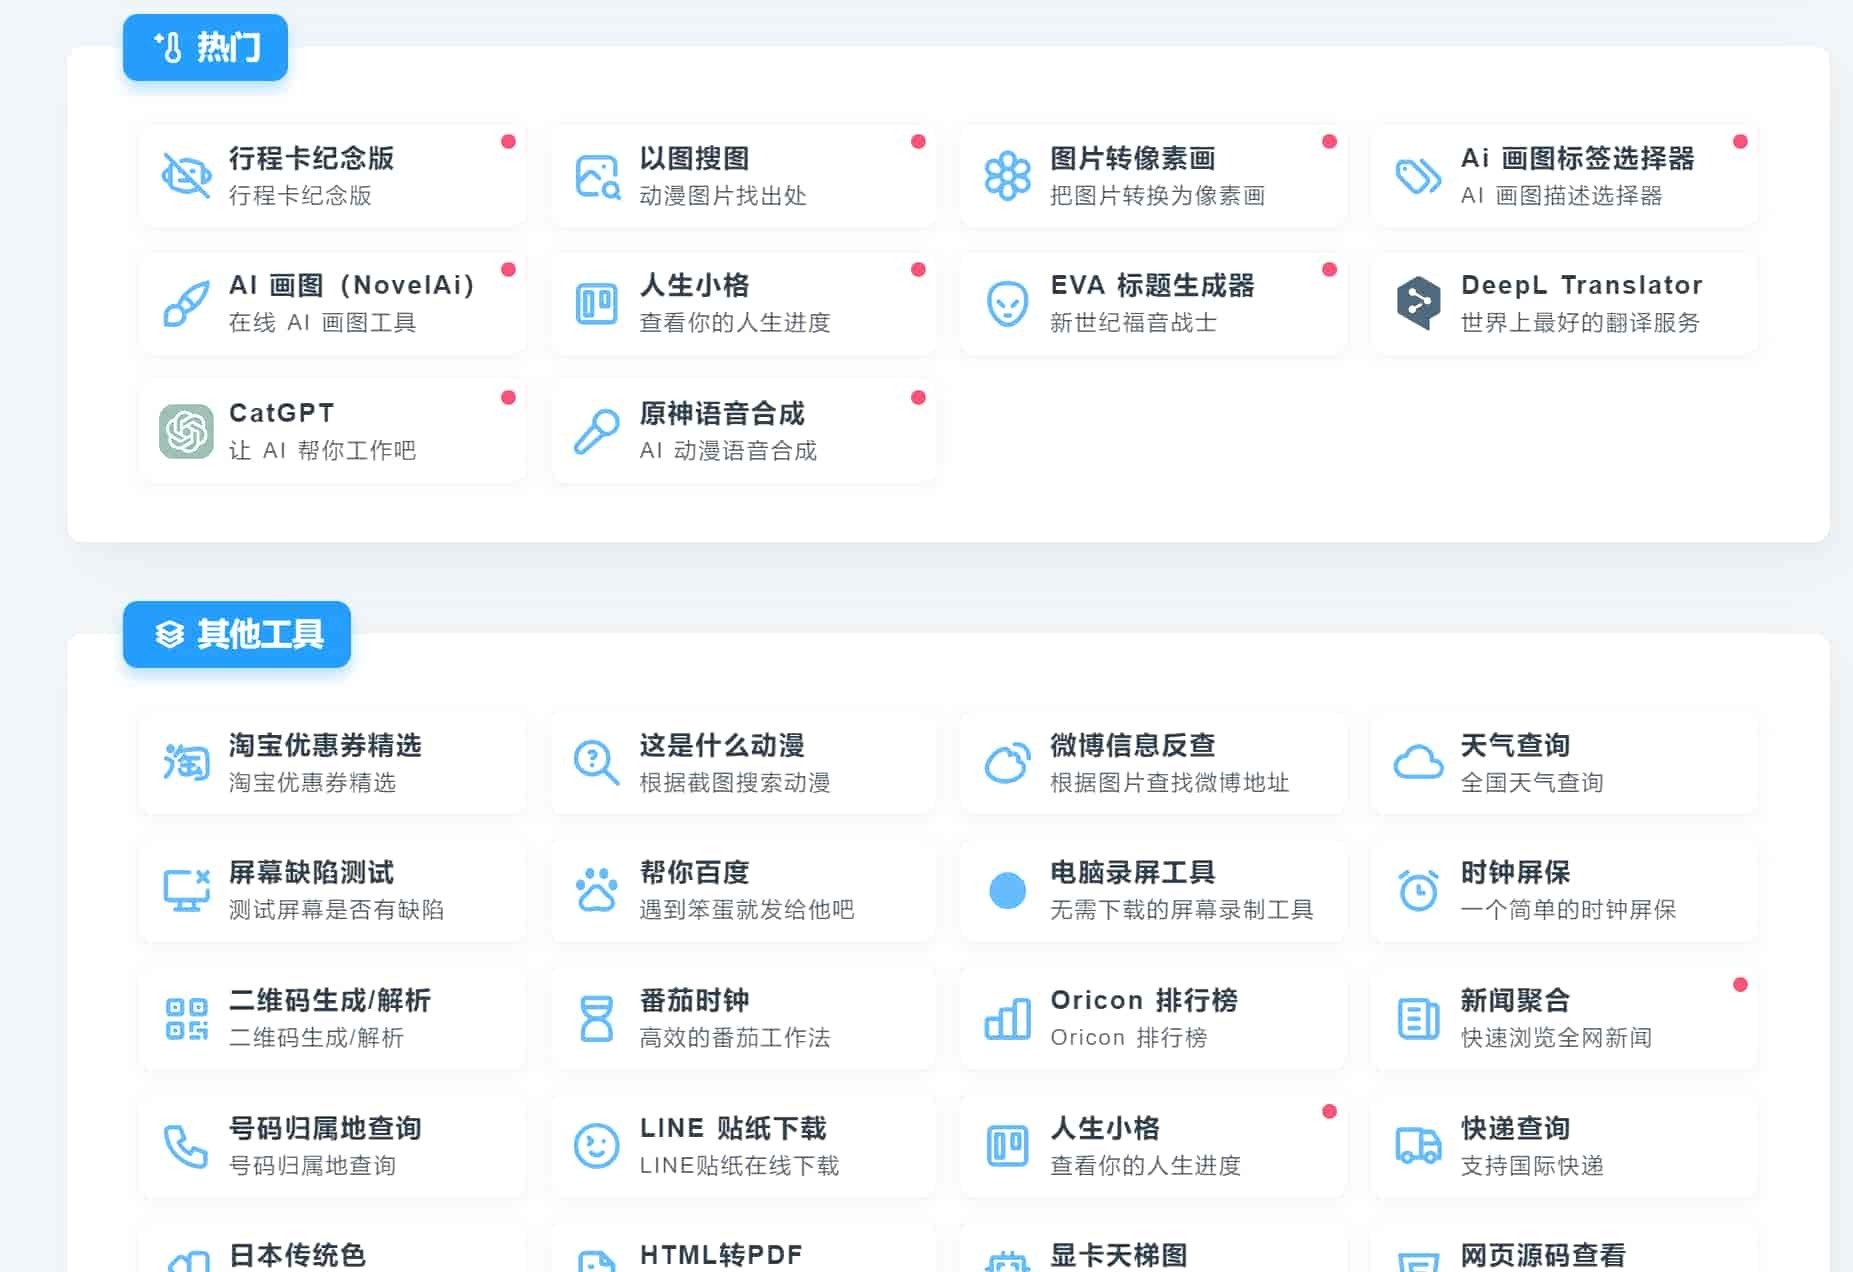Click the bar chart icon for Oricon 排行榜
1853x1272 pixels.
coord(1007,1018)
